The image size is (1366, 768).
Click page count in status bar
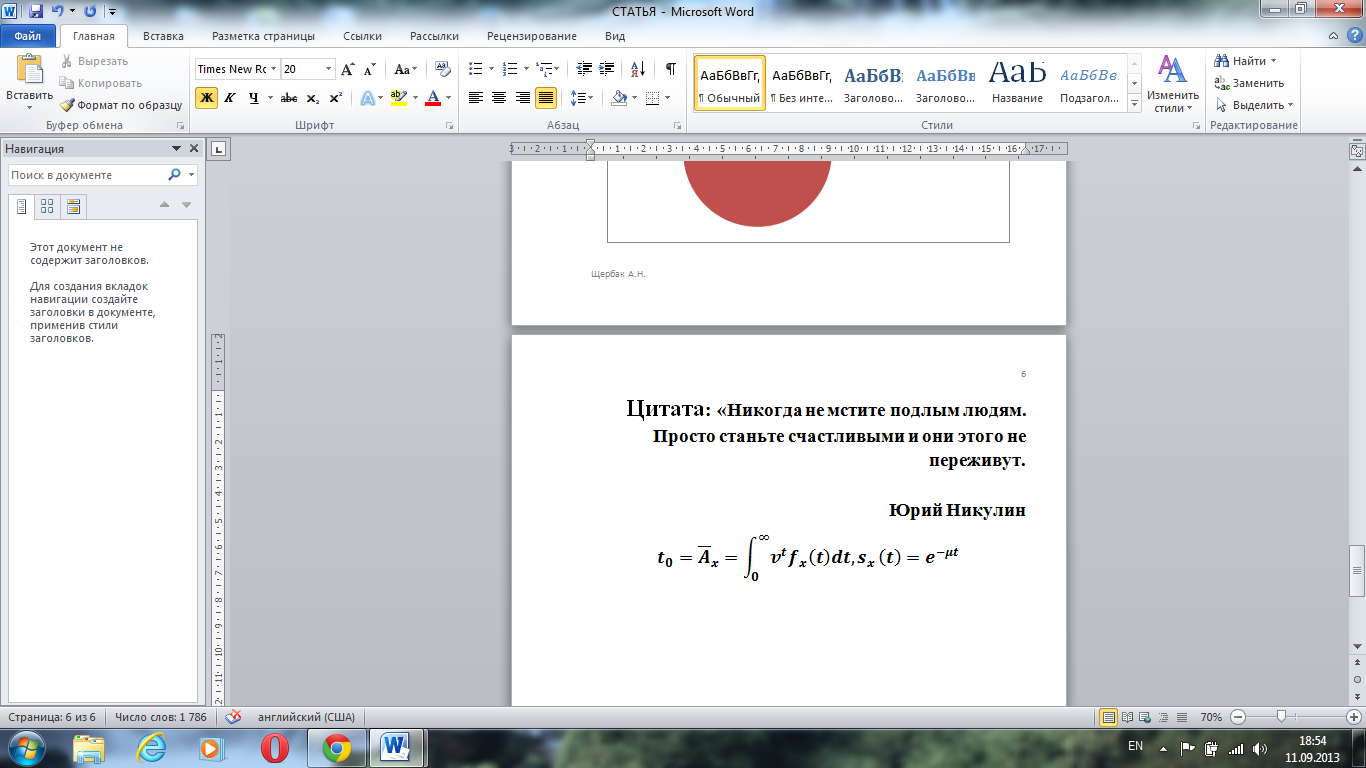click(51, 717)
